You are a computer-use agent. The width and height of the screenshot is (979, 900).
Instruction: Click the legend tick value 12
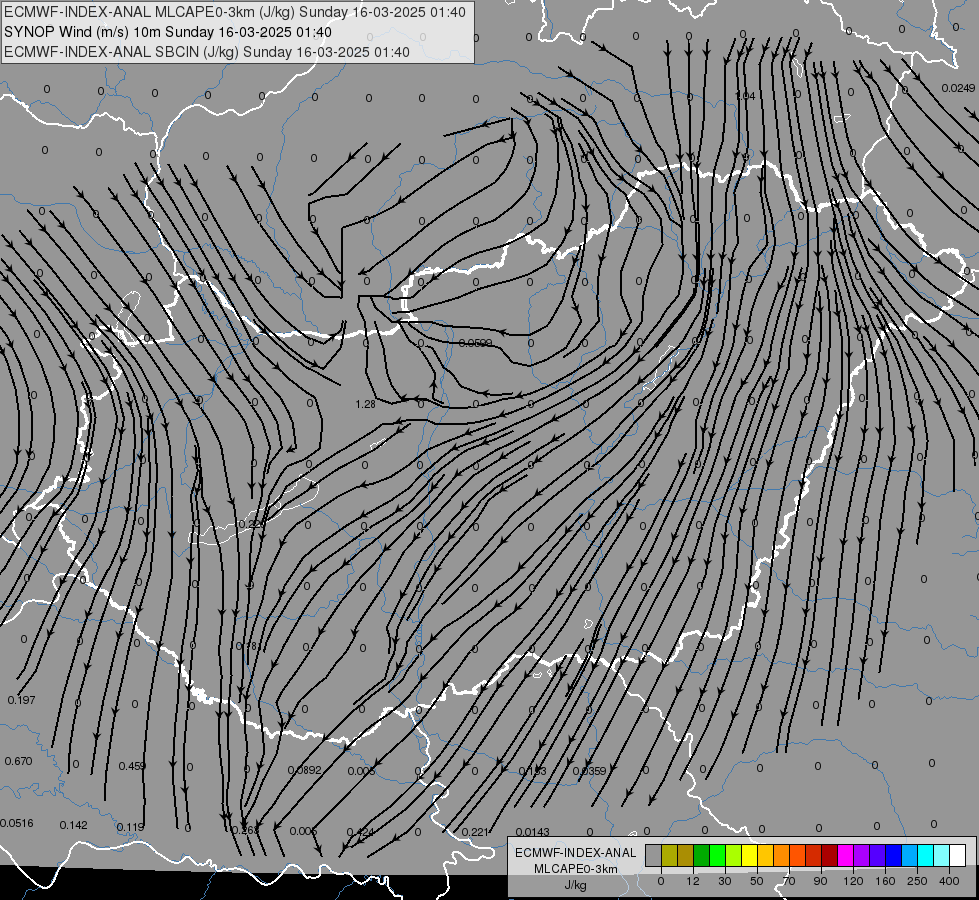point(693,881)
